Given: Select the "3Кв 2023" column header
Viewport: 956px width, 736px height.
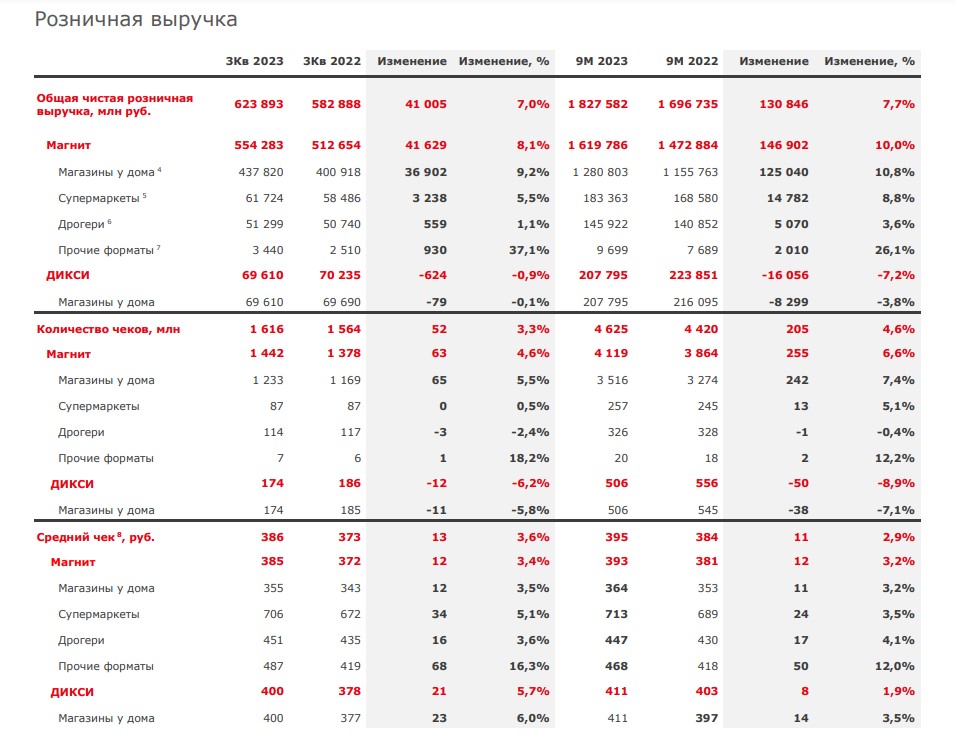Looking at the screenshot, I should point(254,61).
